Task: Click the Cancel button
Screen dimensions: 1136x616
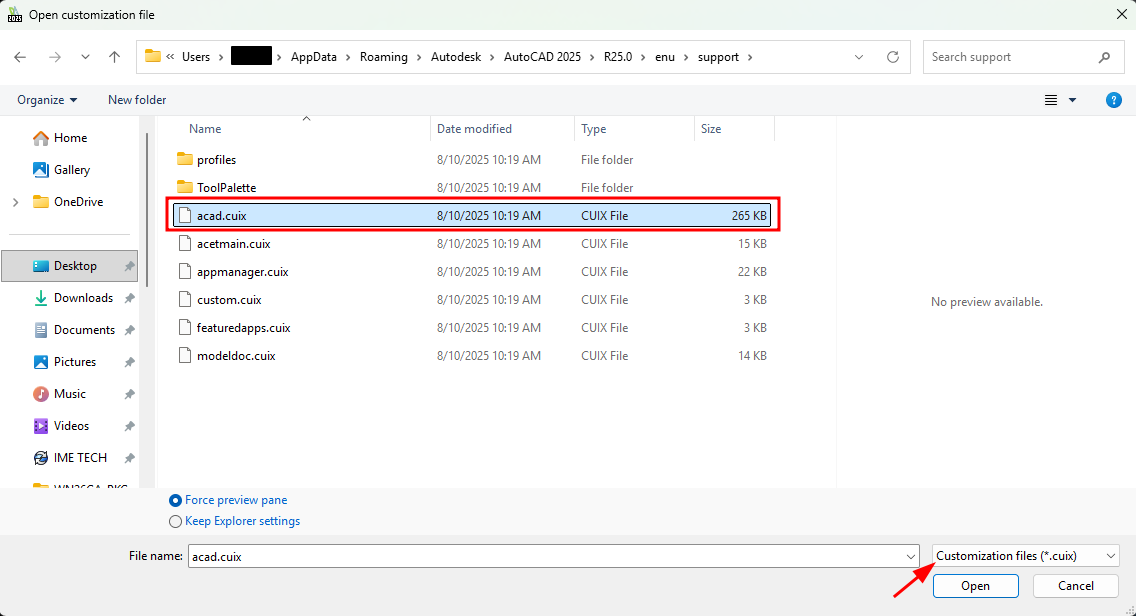Action: pyautogui.click(x=1075, y=586)
